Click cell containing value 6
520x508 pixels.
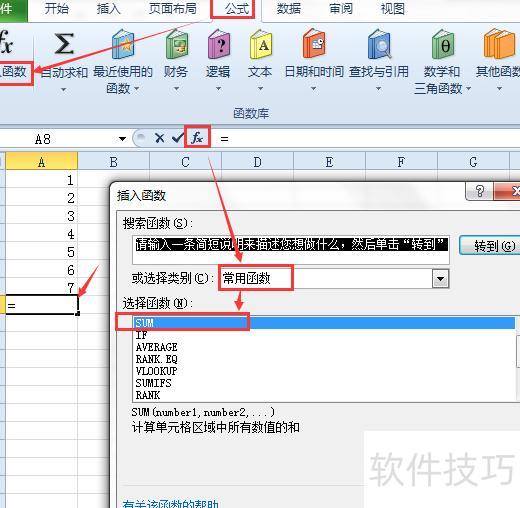(42, 270)
